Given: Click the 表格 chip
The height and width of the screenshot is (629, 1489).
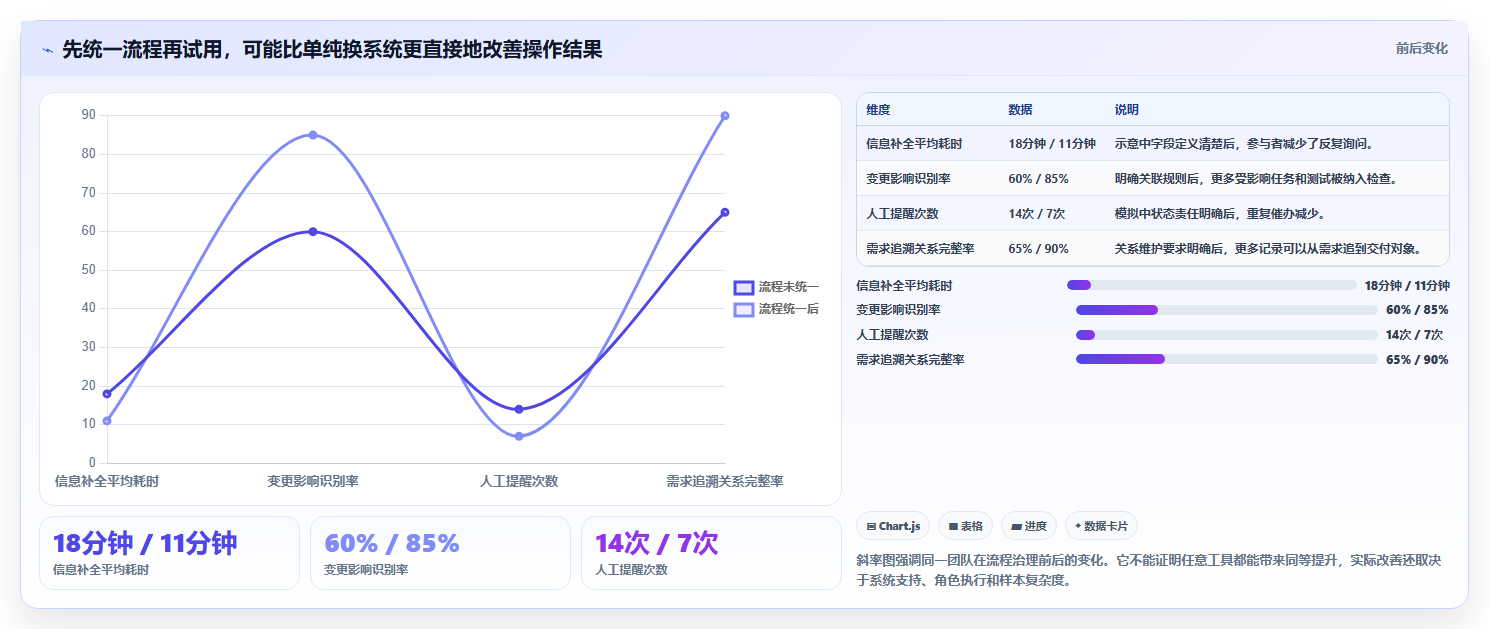Looking at the screenshot, I should pos(965,526).
